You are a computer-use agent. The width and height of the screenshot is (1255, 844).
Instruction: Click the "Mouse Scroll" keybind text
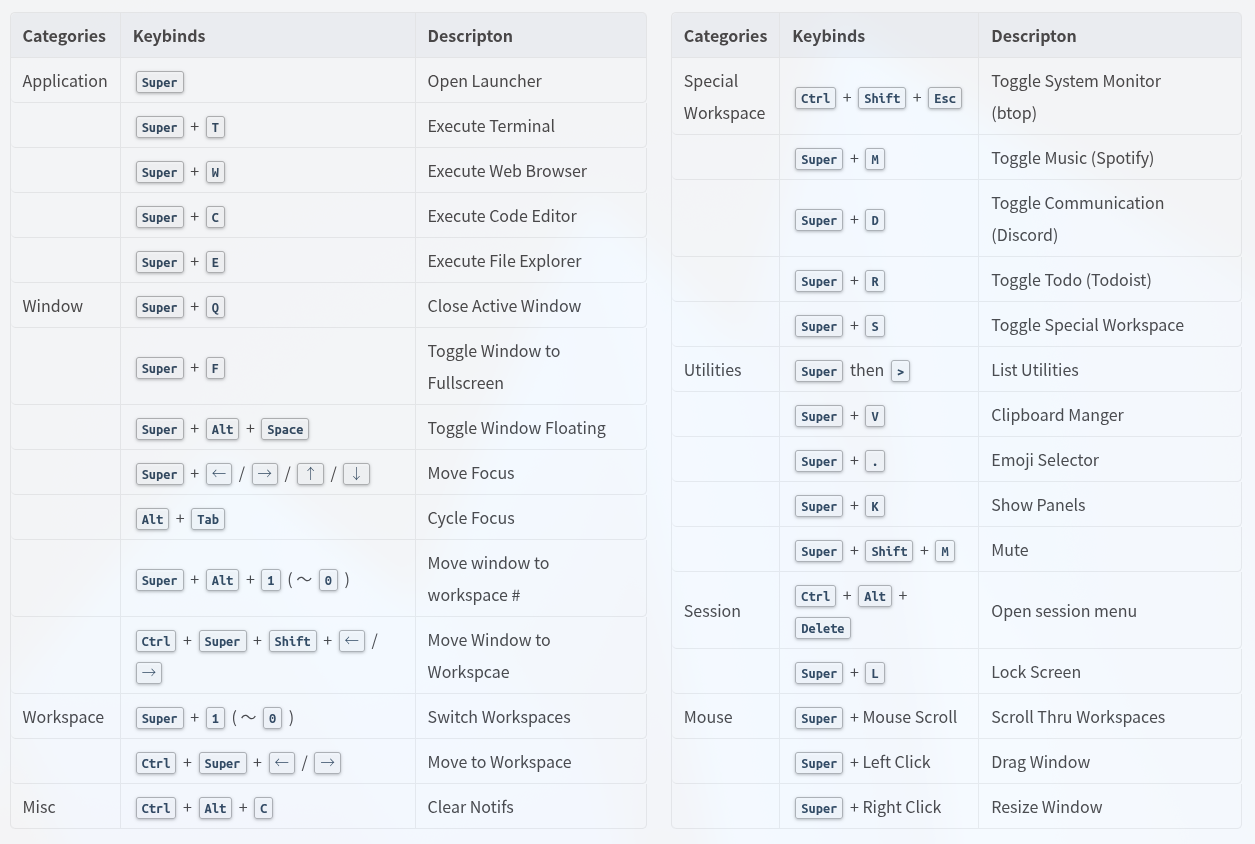pyautogui.click(x=909, y=717)
